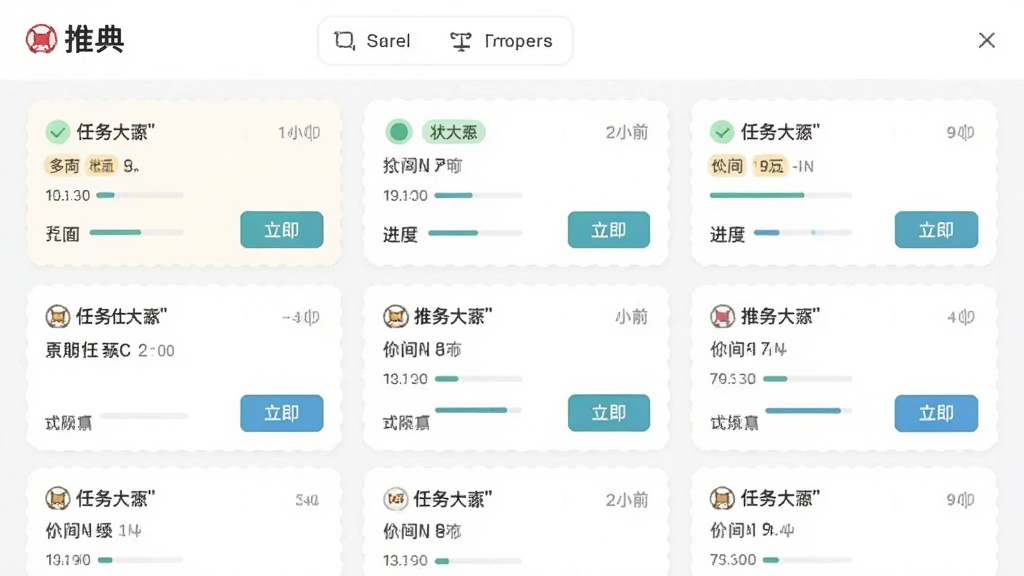
Task: Click the 19.1.30 value
Action: 405,195
